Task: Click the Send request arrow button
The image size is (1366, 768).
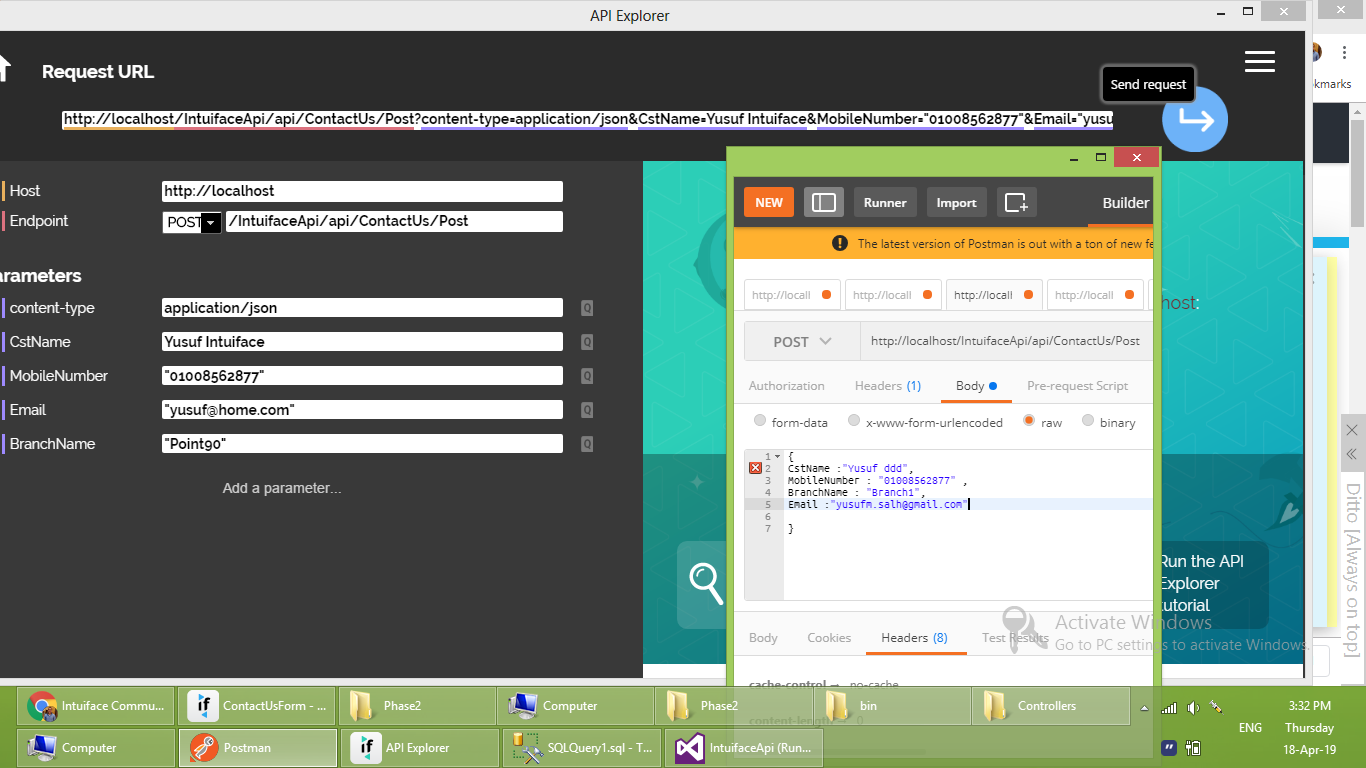Action: 1194,120
